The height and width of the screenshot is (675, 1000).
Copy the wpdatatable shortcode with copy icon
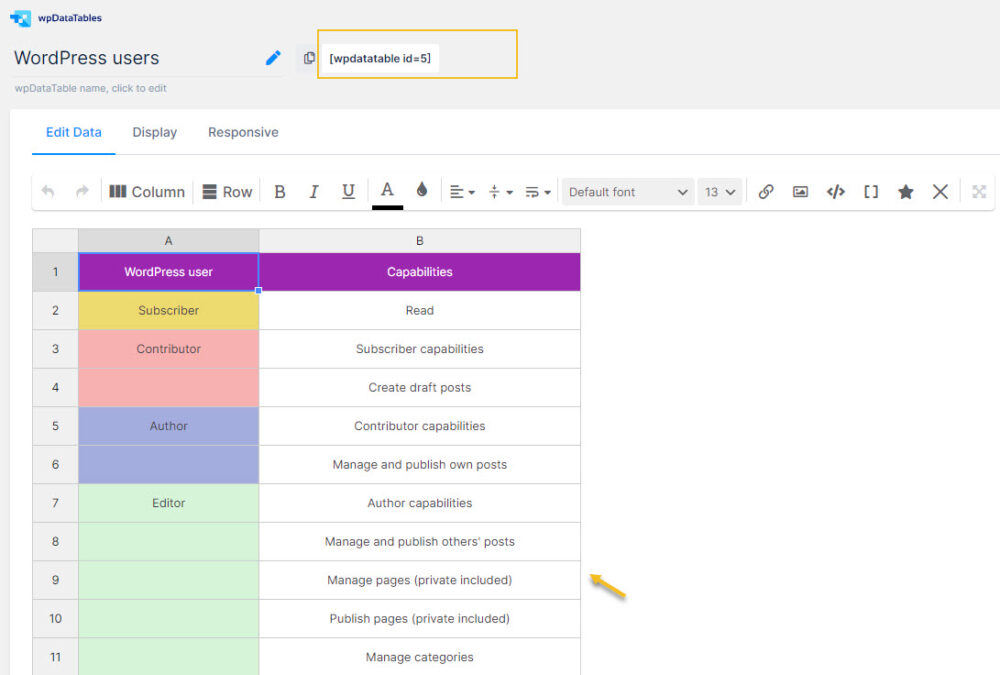[309, 58]
